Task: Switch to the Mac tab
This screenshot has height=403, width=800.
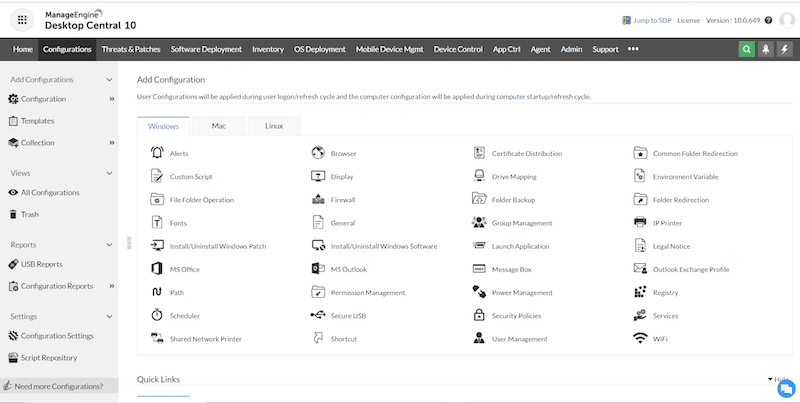Action: tap(218, 126)
